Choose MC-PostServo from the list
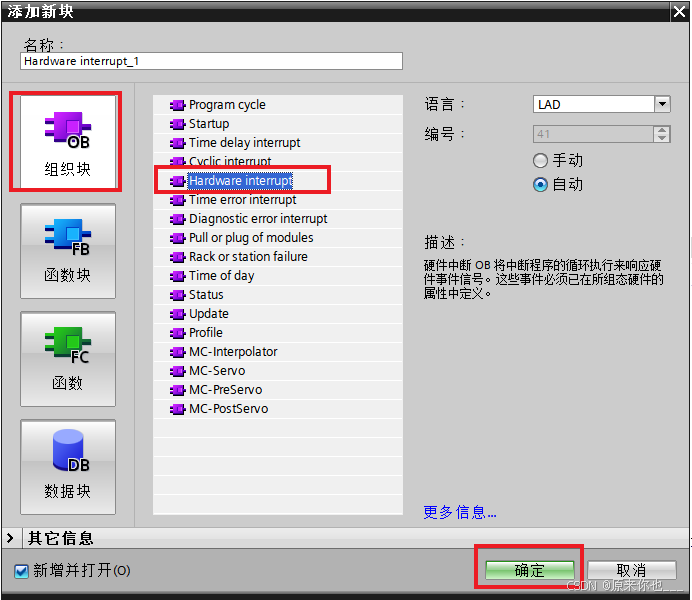This screenshot has height=600, width=692. [x=228, y=409]
